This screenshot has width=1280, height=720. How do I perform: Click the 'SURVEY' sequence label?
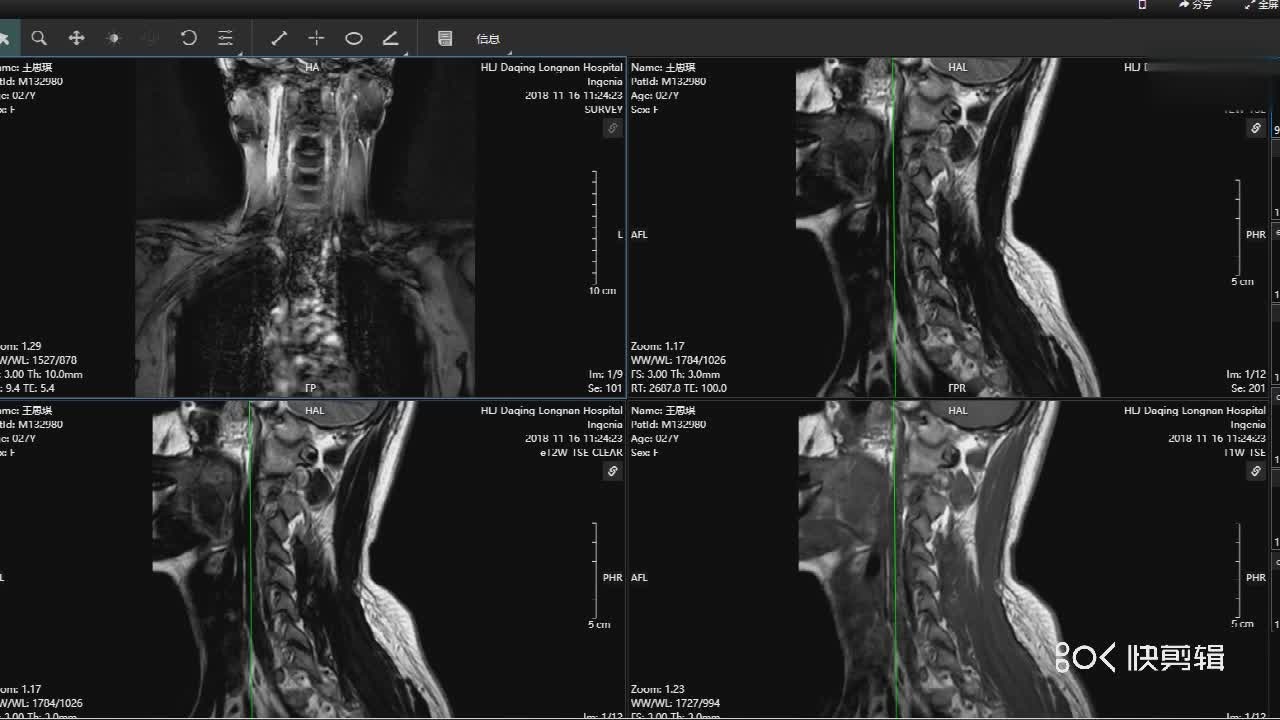(x=604, y=110)
